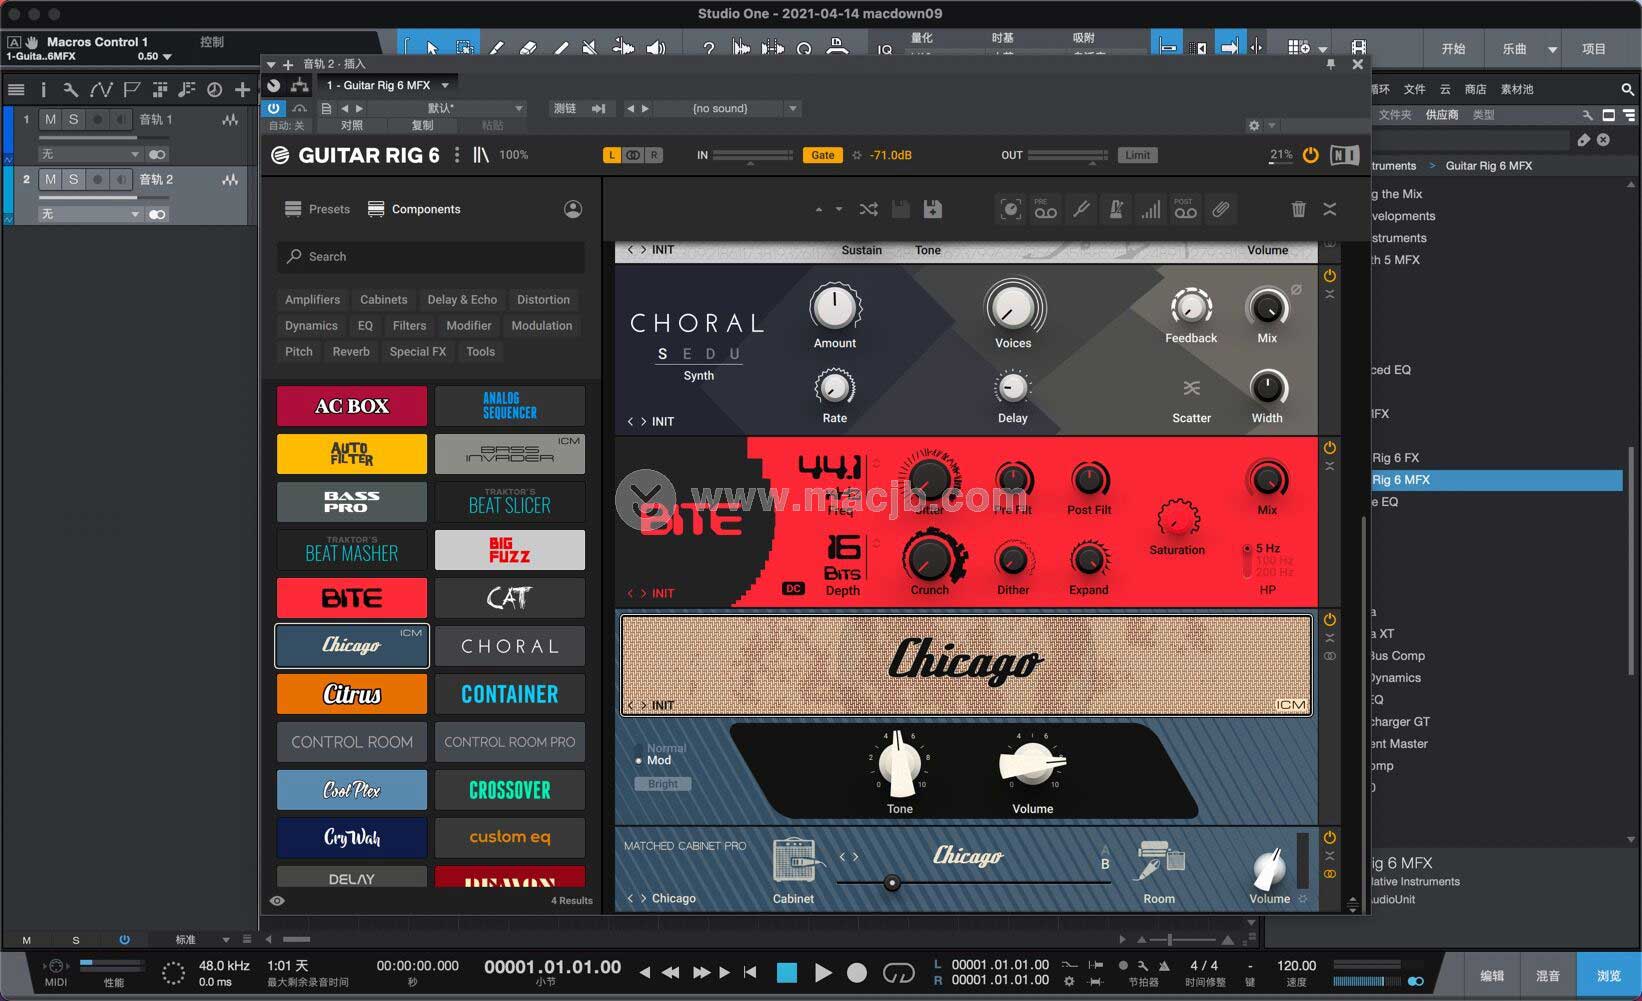The image size is (1642, 1001).
Task: Collapse the Chicago module expander arrows
Action: pyautogui.click(x=1330, y=638)
